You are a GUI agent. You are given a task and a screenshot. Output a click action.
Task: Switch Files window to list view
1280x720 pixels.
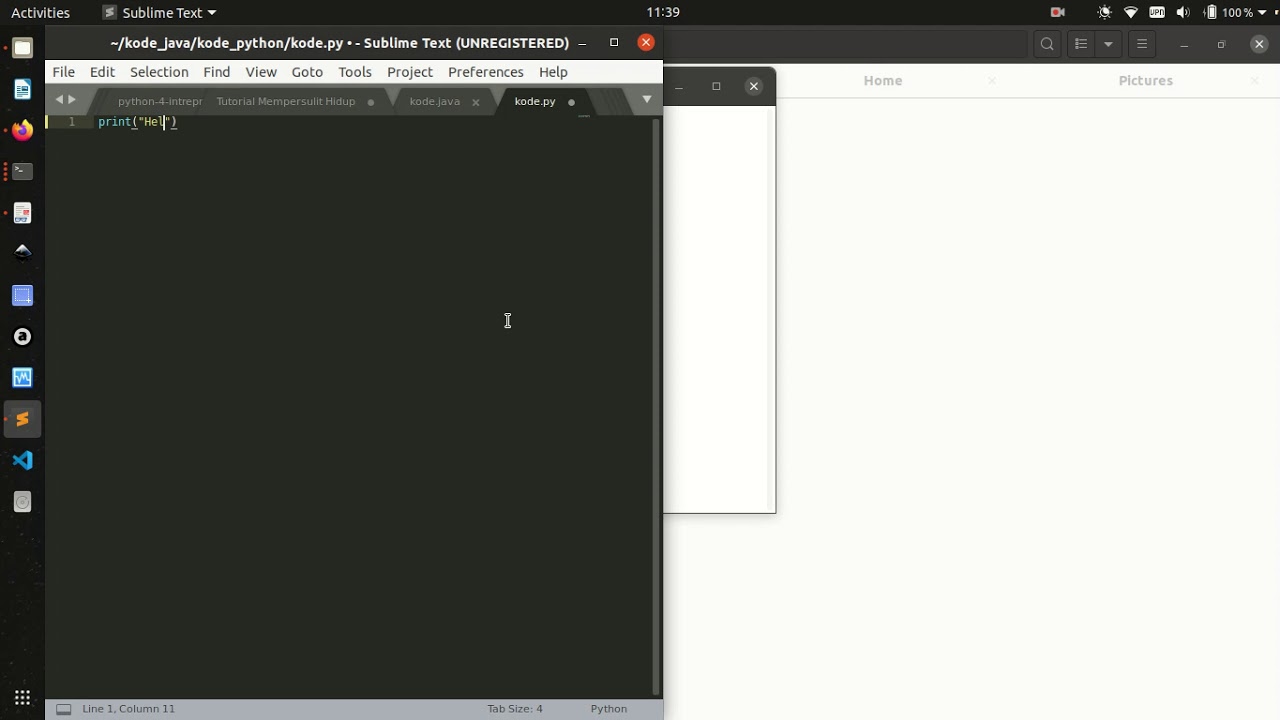coord(1081,44)
